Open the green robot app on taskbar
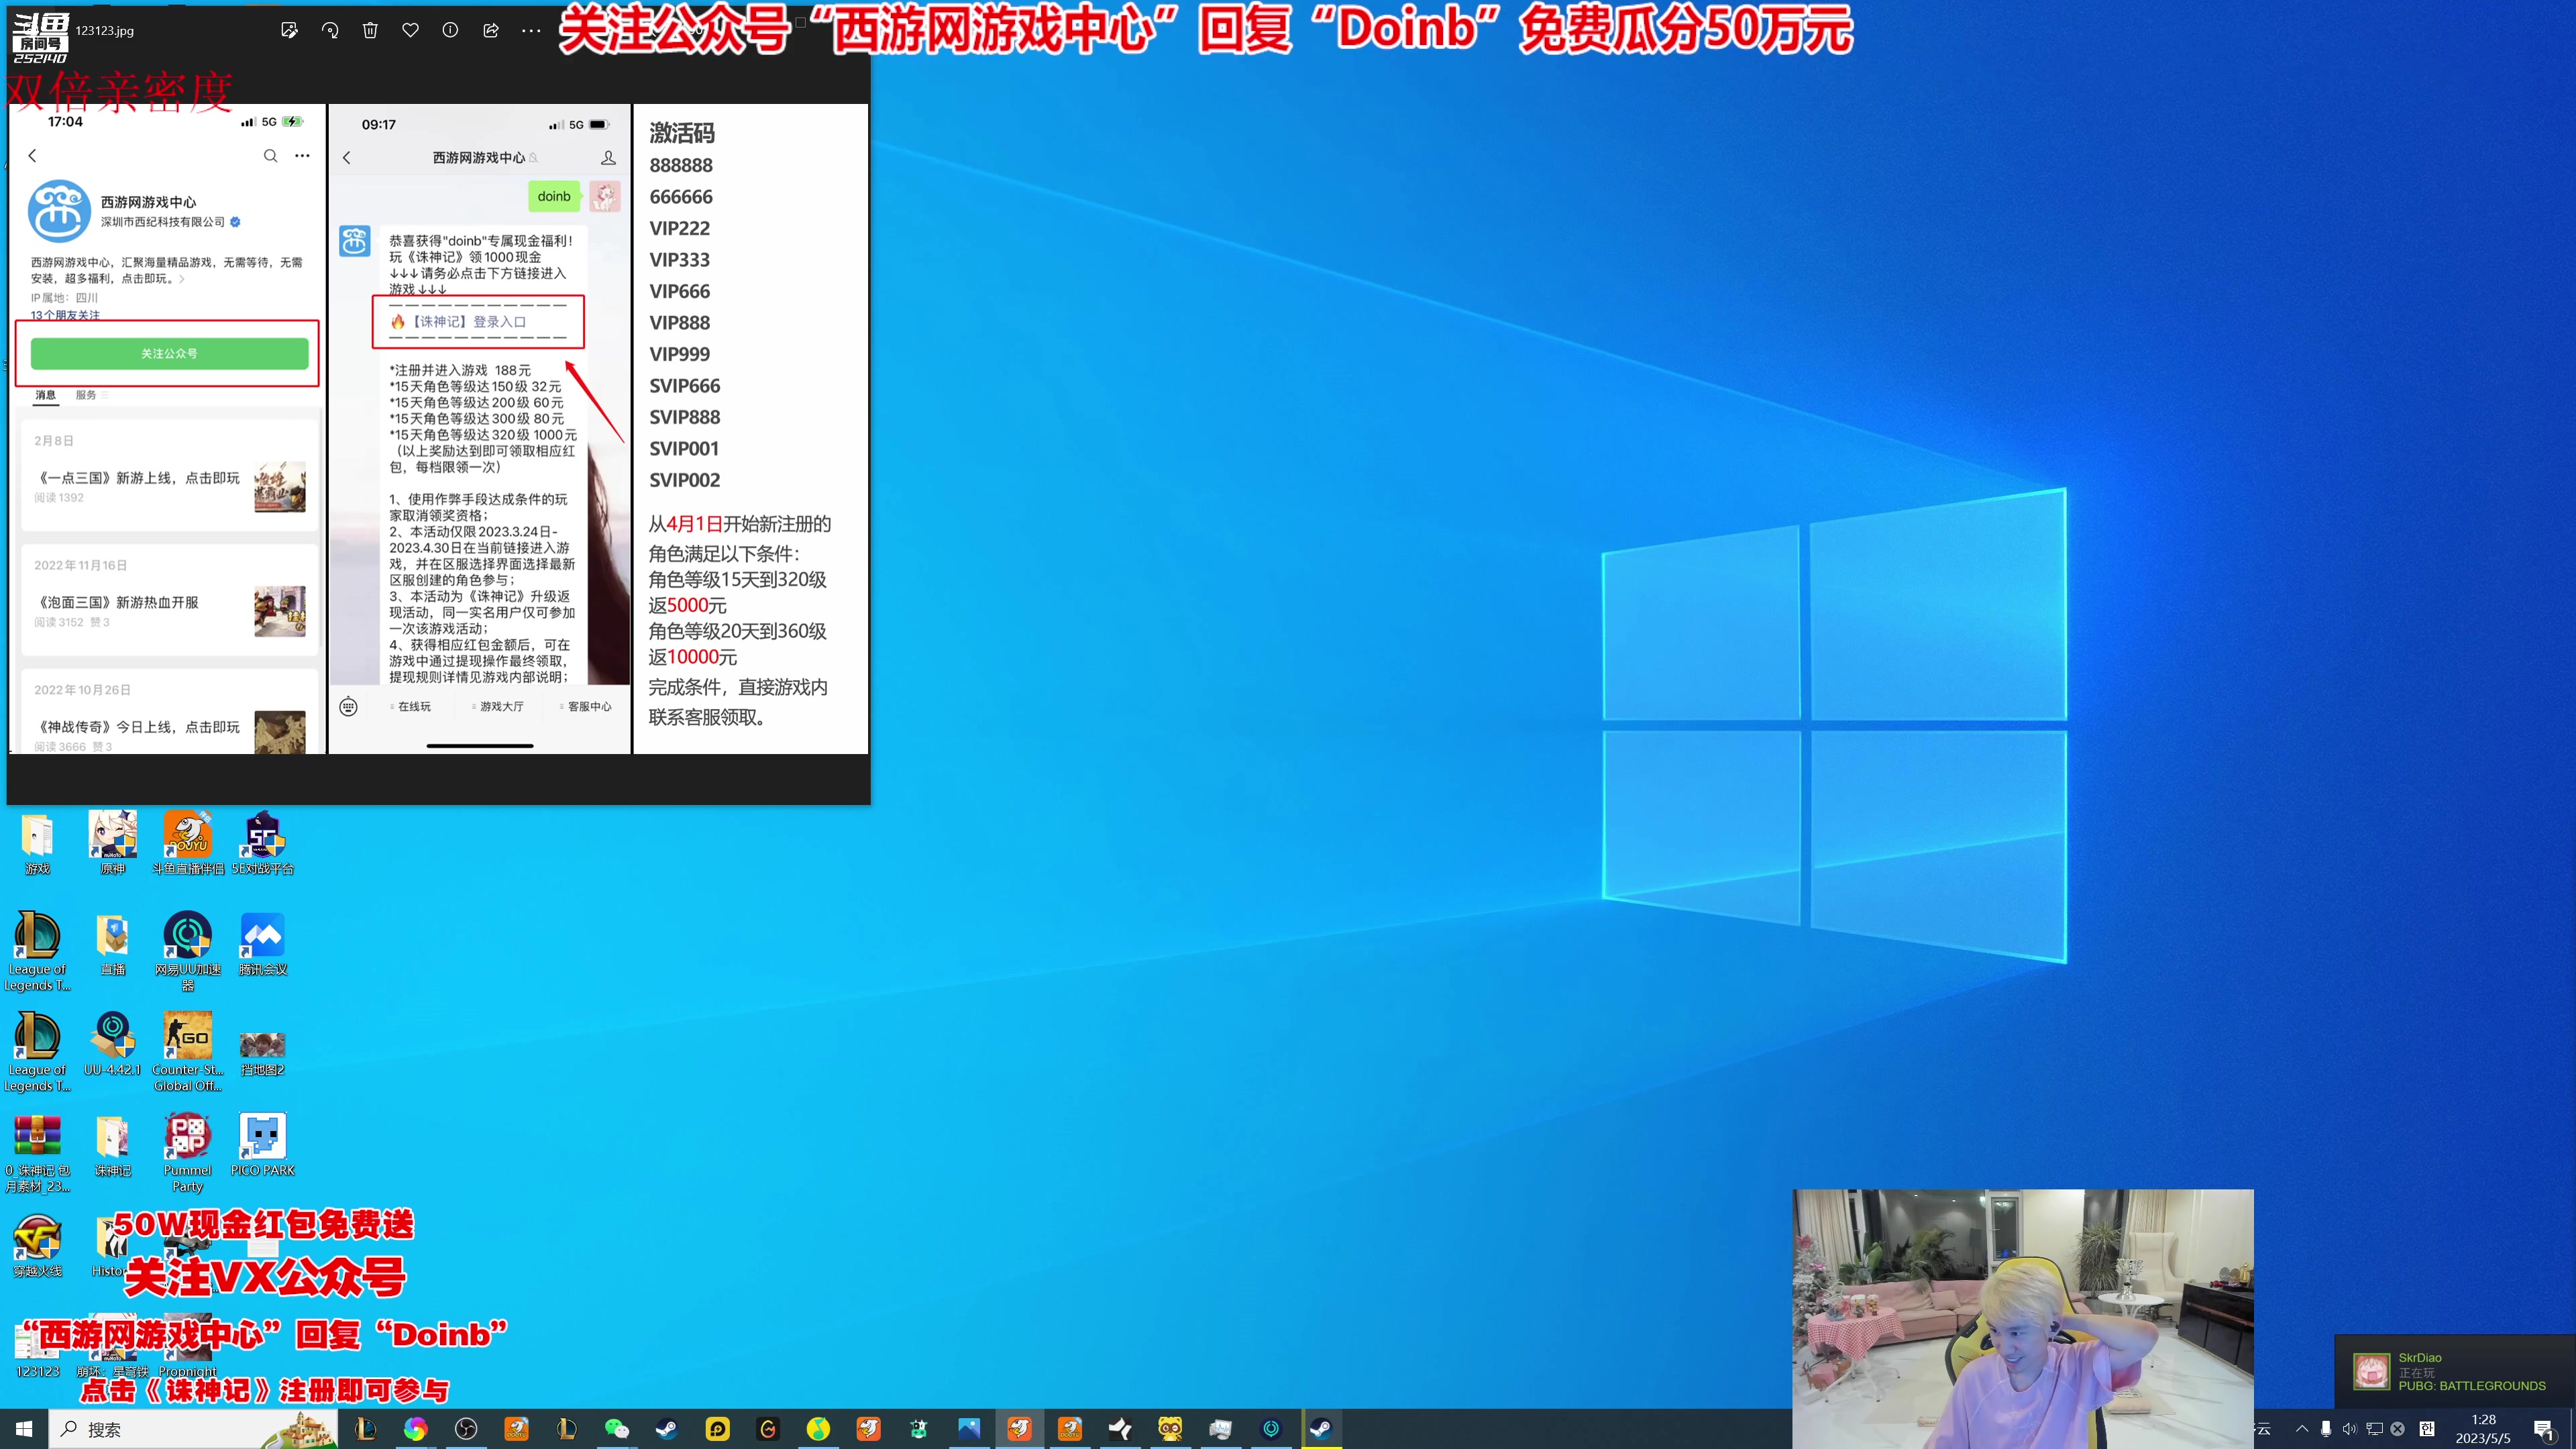2576x1449 pixels. (x=919, y=1429)
